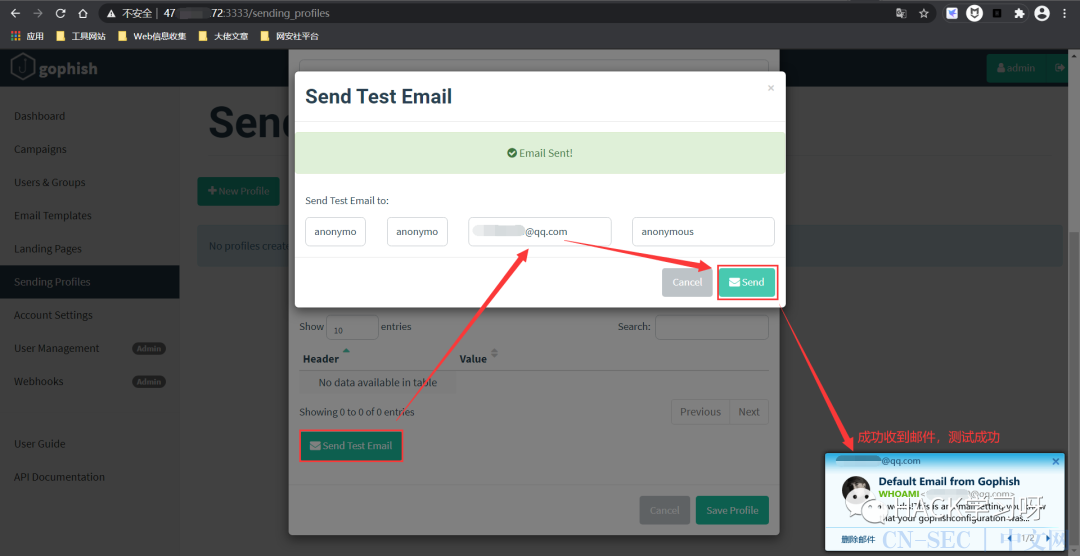Click the Send button in the test email dialog
The image size is (1080, 556).
coord(746,282)
